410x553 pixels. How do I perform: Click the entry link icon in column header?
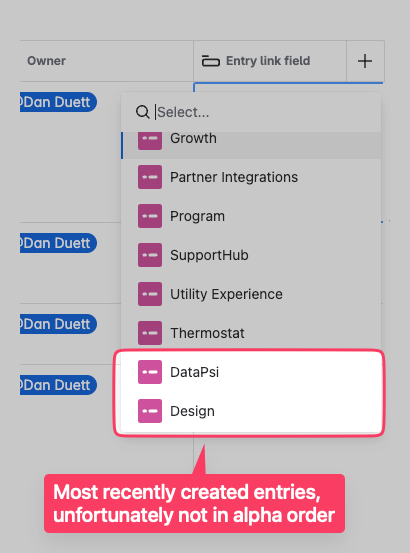point(210,61)
